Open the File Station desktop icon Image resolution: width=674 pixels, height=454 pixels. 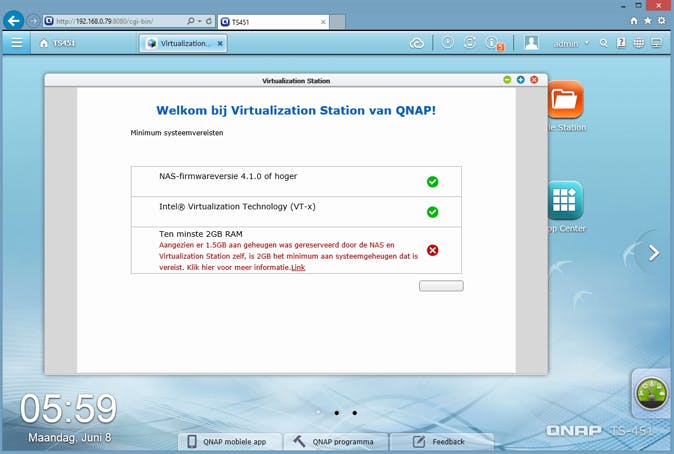coord(565,100)
